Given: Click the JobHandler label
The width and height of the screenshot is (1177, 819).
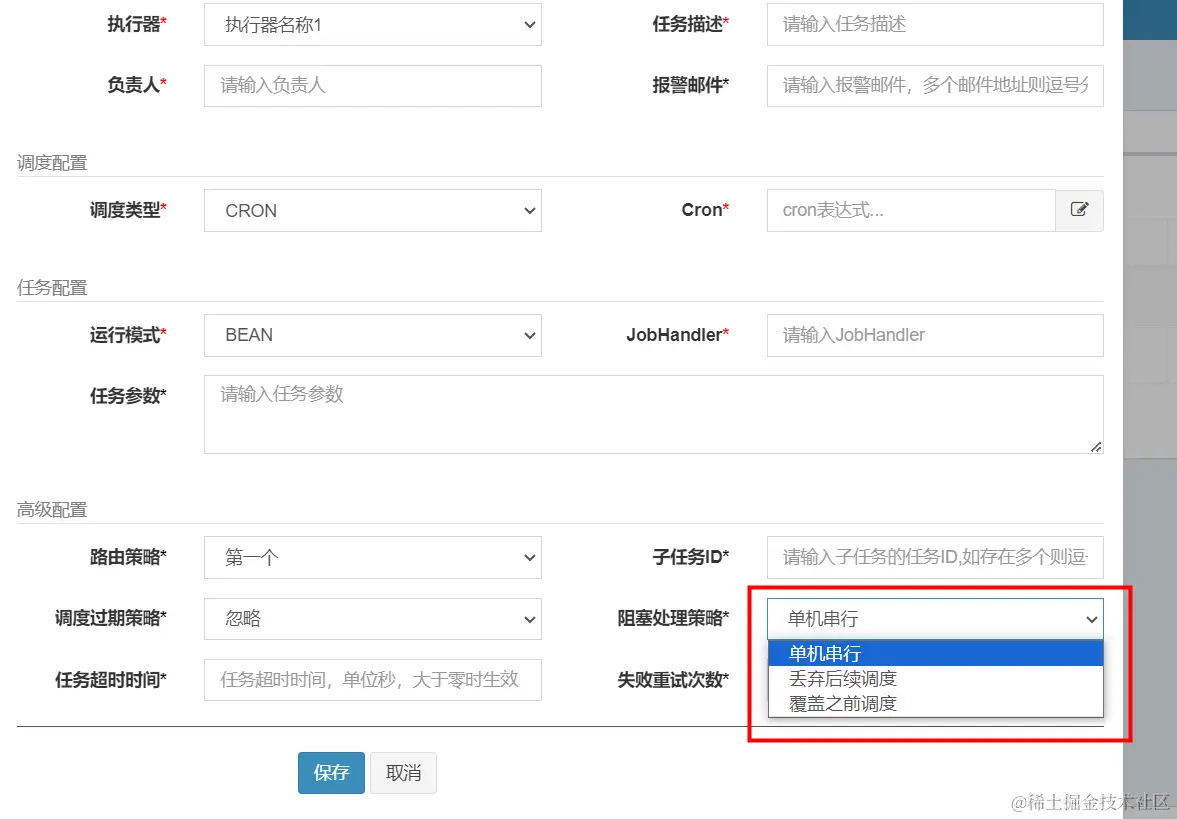Looking at the screenshot, I should coord(678,335).
